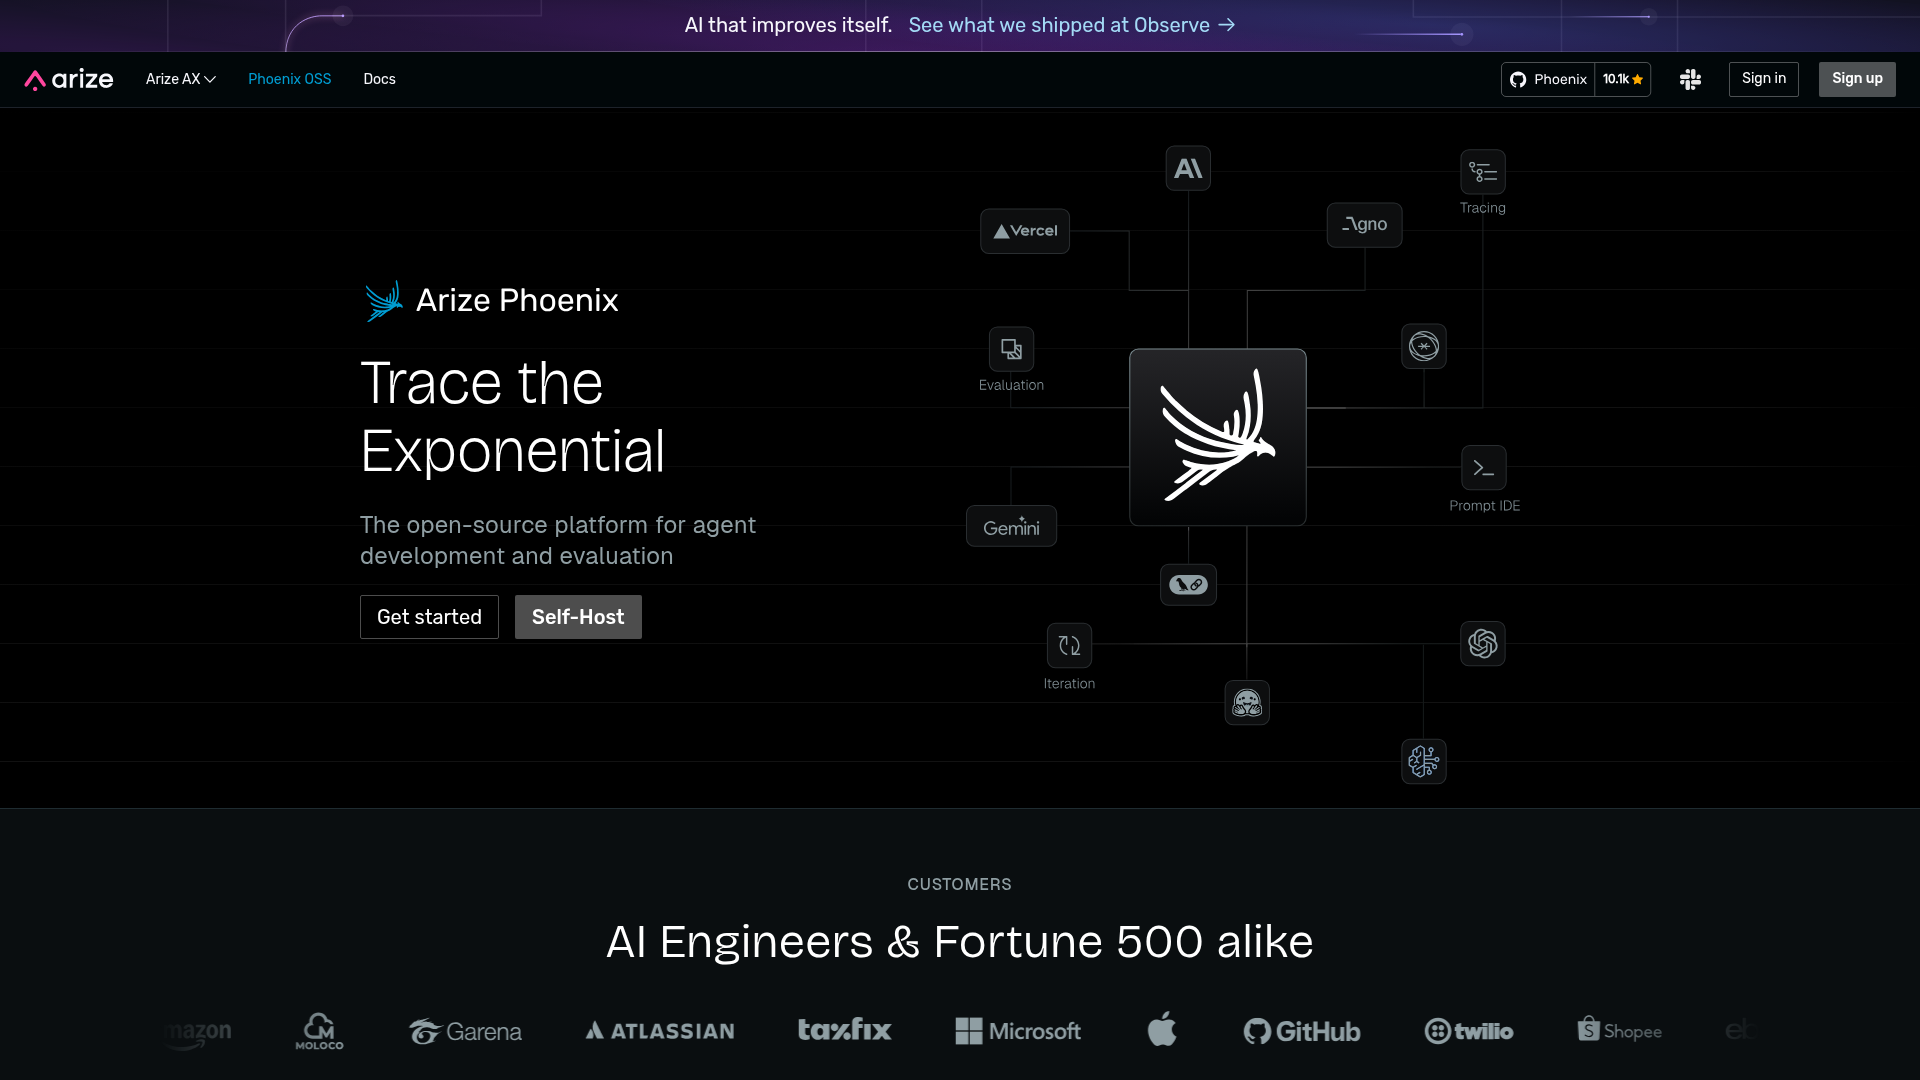This screenshot has height=1080, width=1920.
Task: Click the large central Phoenix tile
Action: 1217,437
